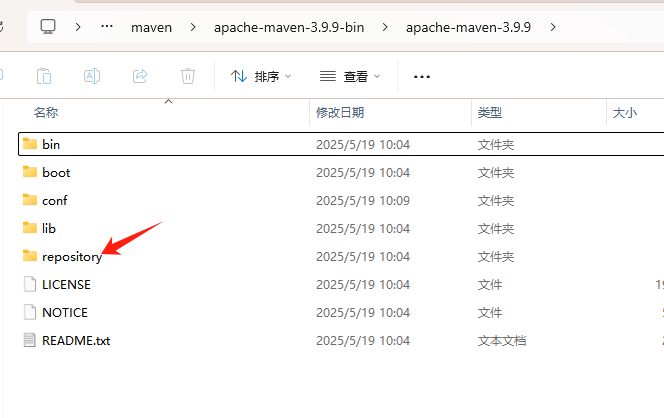The image size is (664, 418).
Task: Click the LICENSE file name
Action: click(66, 285)
